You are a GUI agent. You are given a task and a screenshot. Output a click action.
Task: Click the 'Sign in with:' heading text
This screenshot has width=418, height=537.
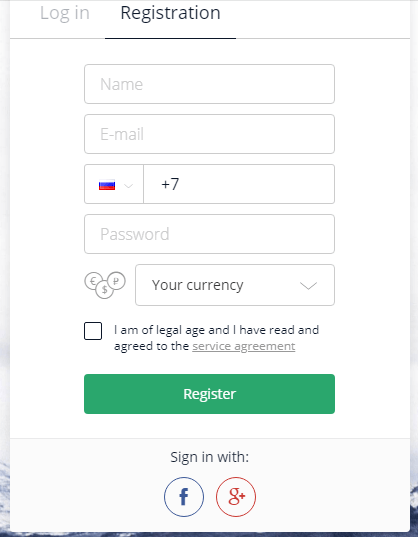point(210,457)
